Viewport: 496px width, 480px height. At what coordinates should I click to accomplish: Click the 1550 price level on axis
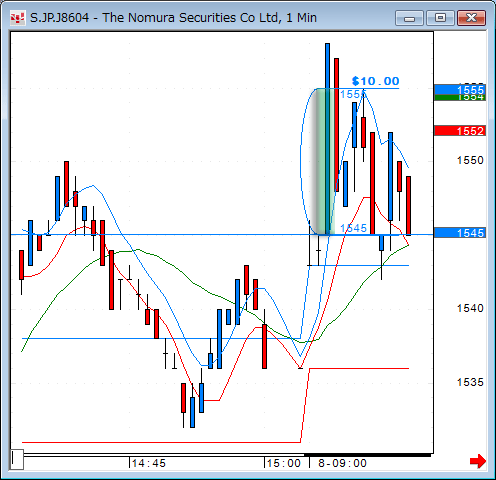[470, 160]
